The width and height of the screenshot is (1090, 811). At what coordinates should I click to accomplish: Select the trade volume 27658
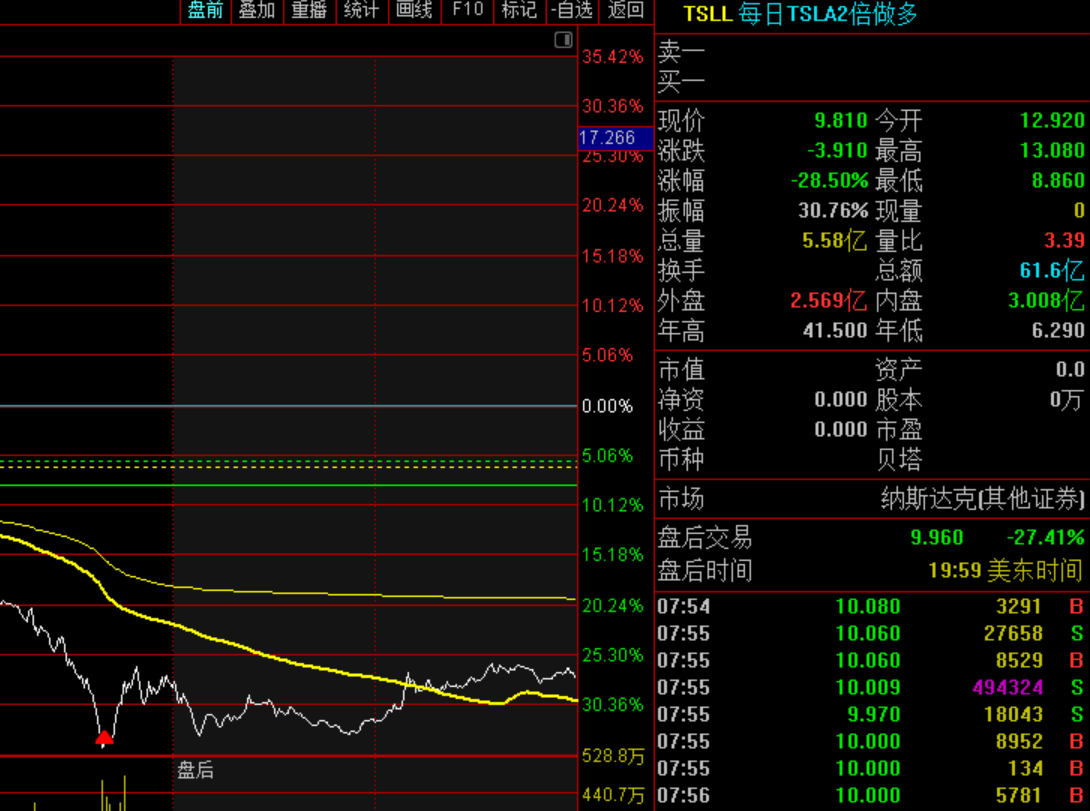pyautogui.click(x=1013, y=634)
